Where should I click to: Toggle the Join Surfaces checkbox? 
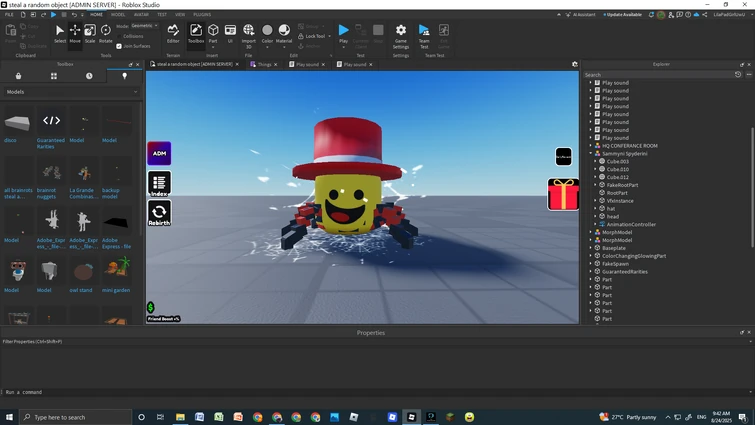pos(119,46)
